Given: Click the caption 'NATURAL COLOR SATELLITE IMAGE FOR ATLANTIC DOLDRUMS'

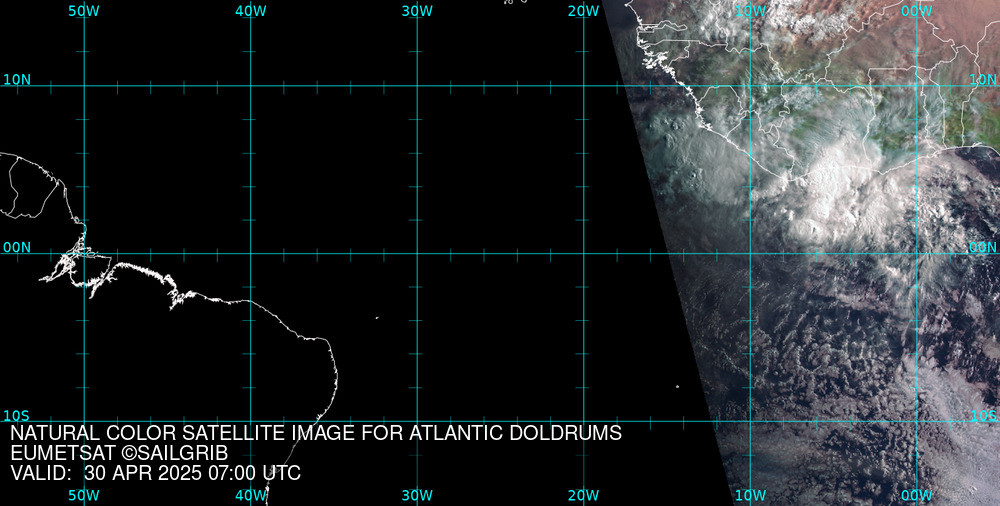Looking at the screenshot, I should (316, 433).
